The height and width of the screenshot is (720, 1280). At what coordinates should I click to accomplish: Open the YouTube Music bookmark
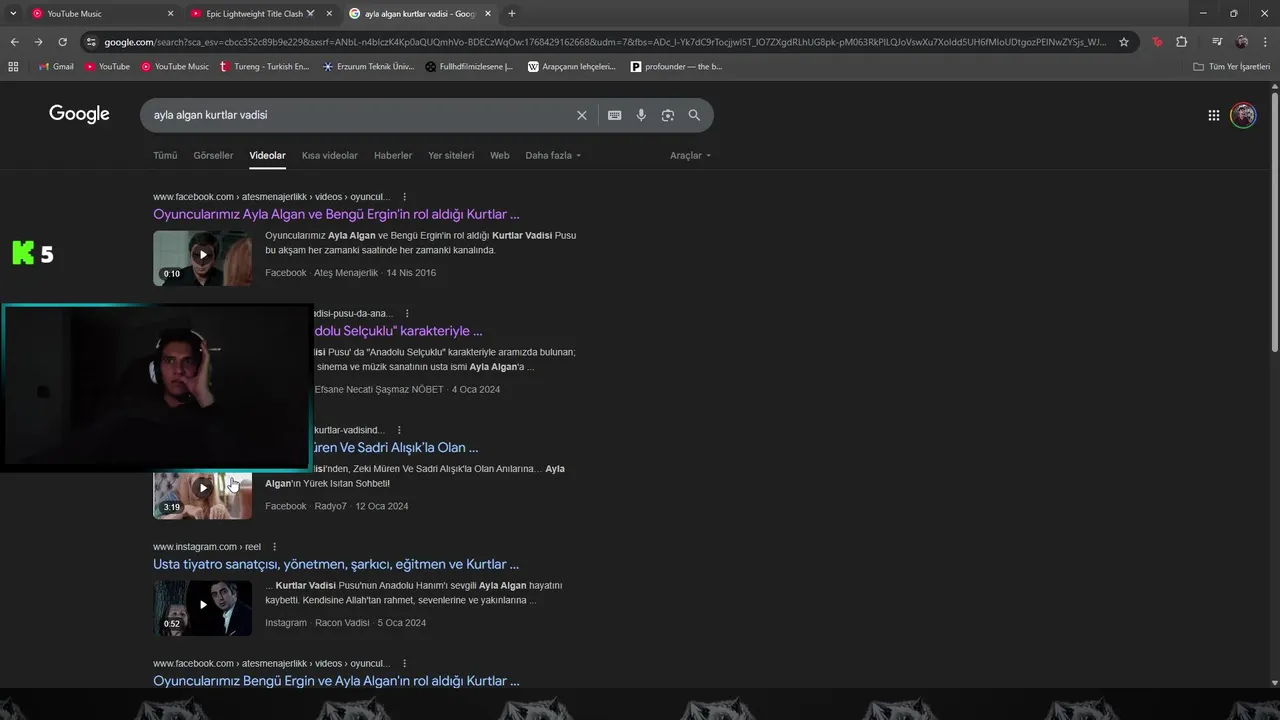coord(175,67)
